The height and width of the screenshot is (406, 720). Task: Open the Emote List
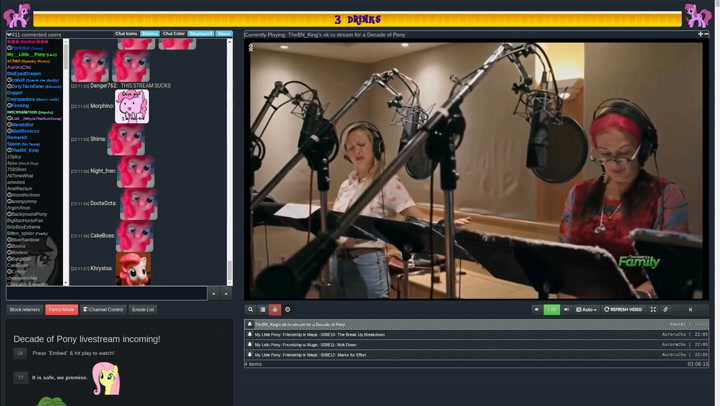143,310
